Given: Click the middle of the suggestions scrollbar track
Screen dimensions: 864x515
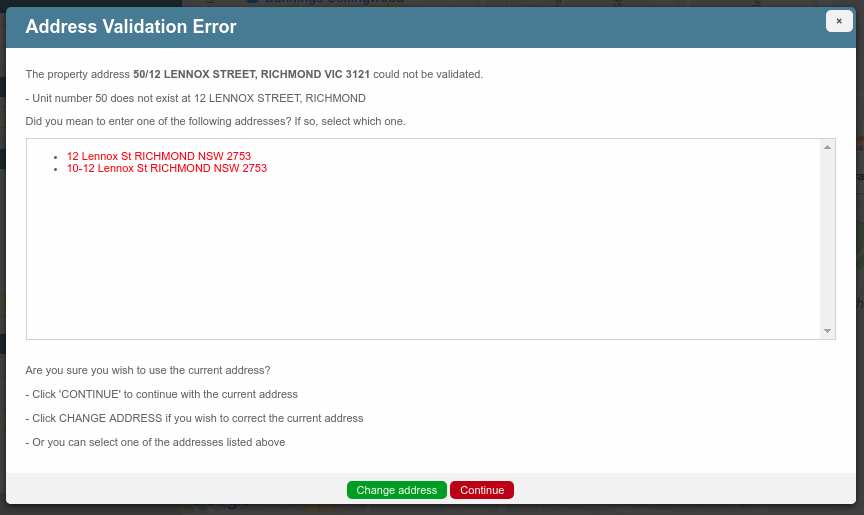Looking at the screenshot, I should (x=827, y=239).
